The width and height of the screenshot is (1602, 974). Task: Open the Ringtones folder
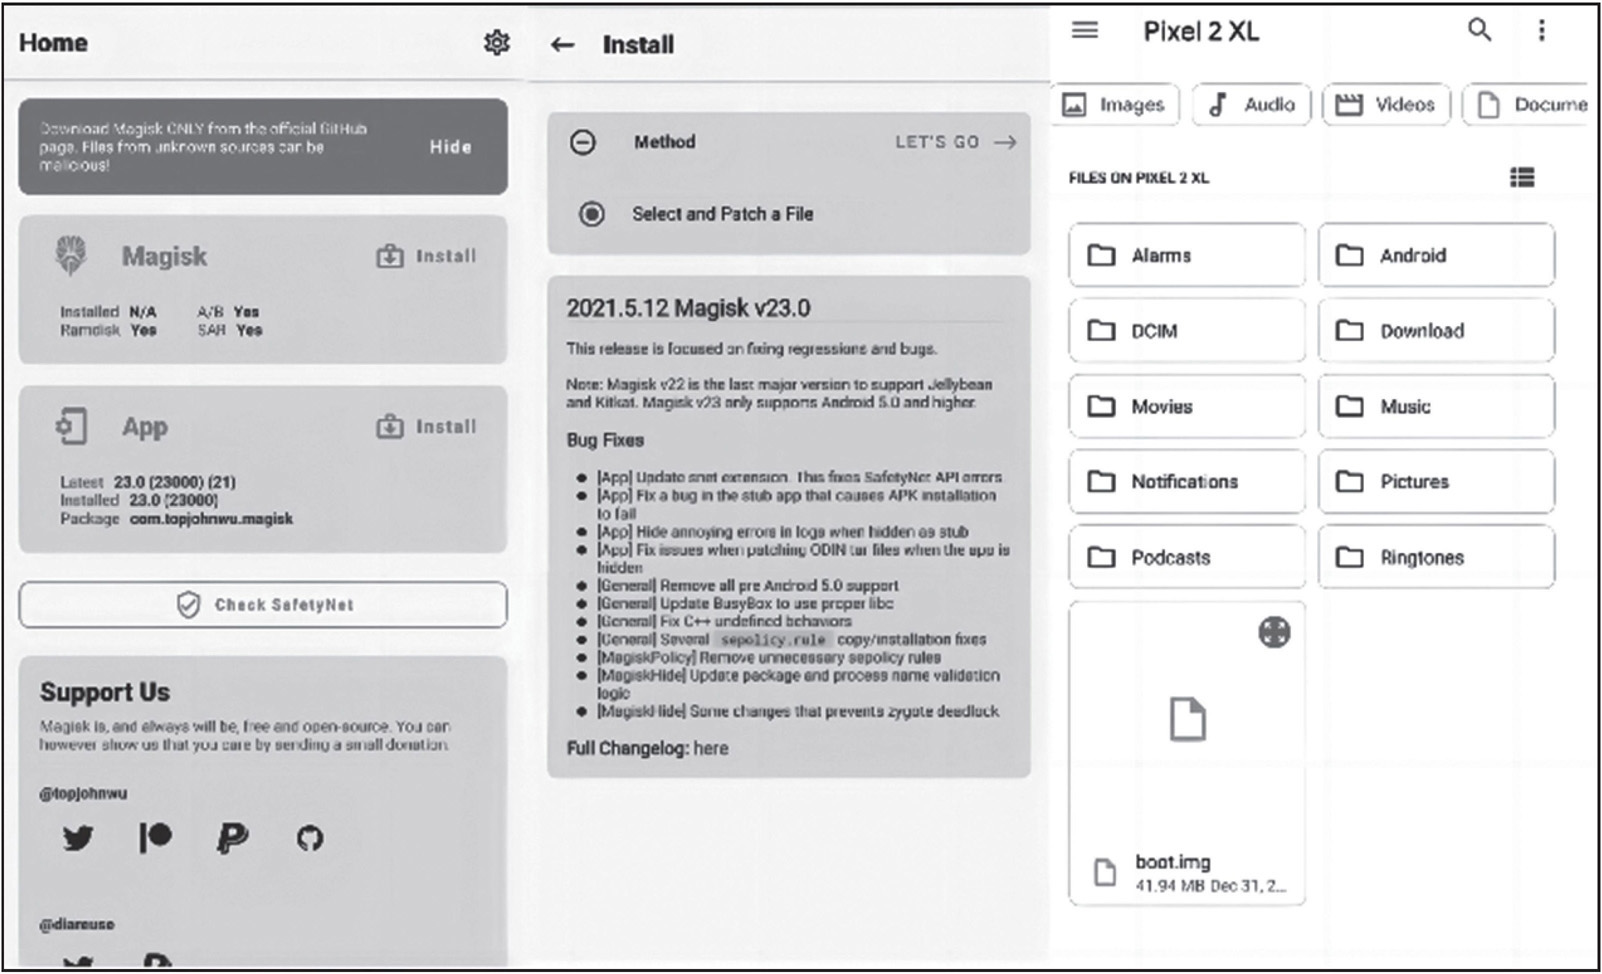tap(1436, 557)
